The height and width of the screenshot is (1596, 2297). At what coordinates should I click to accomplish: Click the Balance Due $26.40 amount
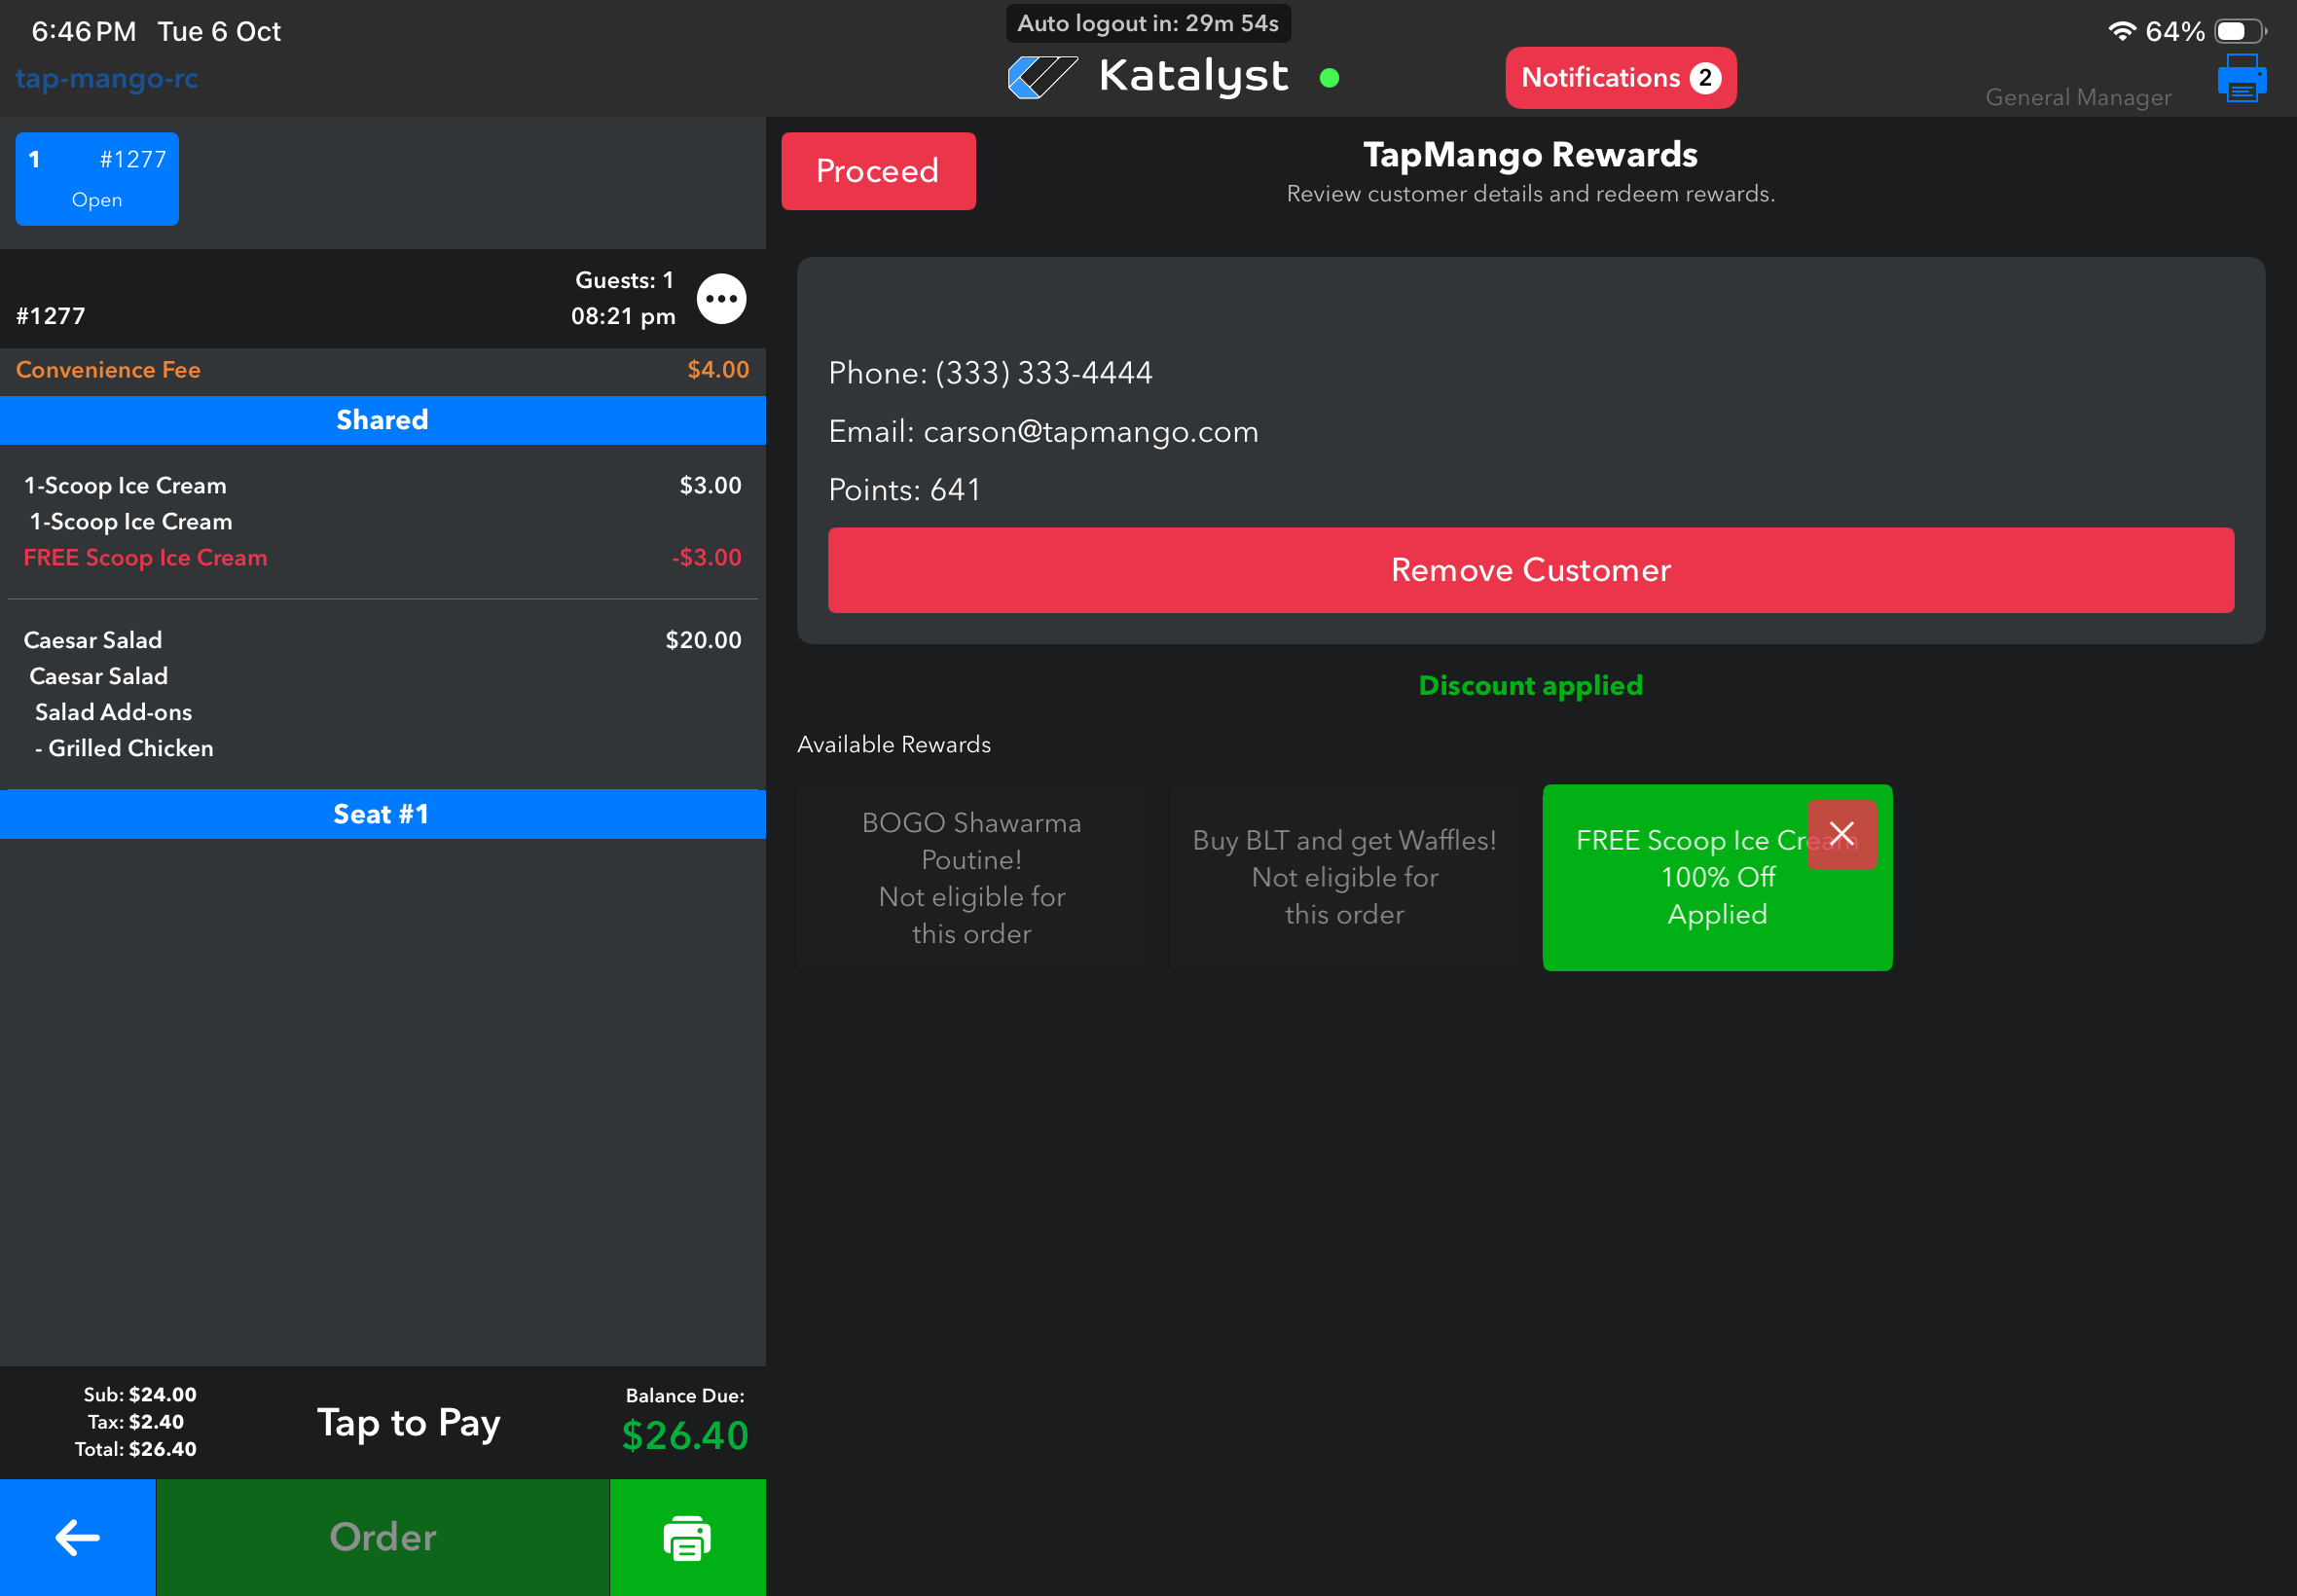pyautogui.click(x=685, y=1435)
